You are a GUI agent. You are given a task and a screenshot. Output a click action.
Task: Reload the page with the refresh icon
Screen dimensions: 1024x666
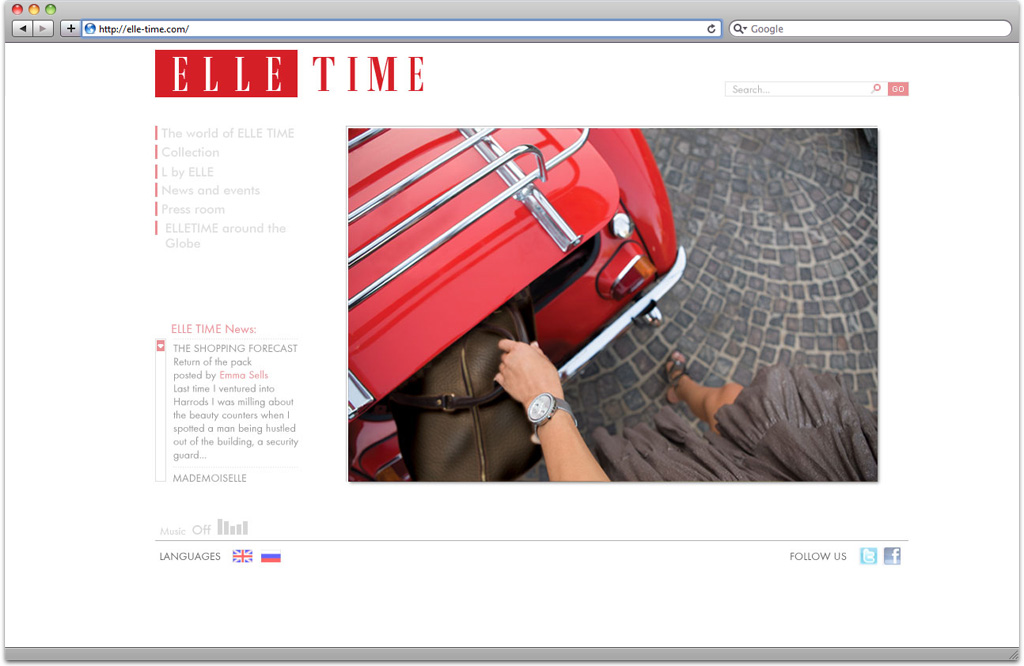coord(710,28)
